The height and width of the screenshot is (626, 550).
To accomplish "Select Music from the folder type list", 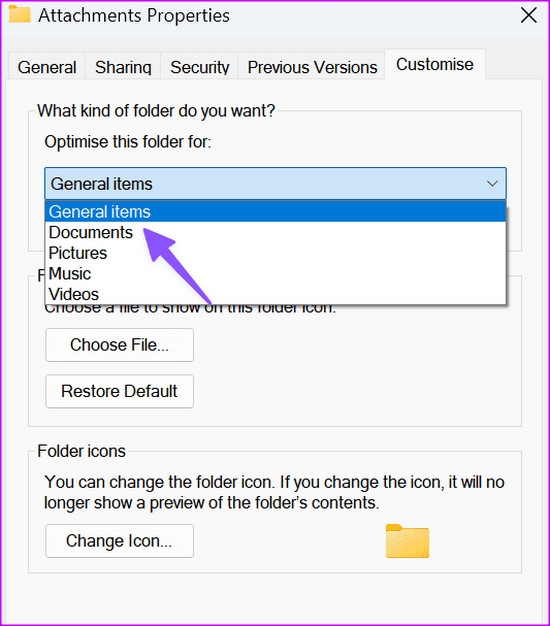I will (275, 274).
